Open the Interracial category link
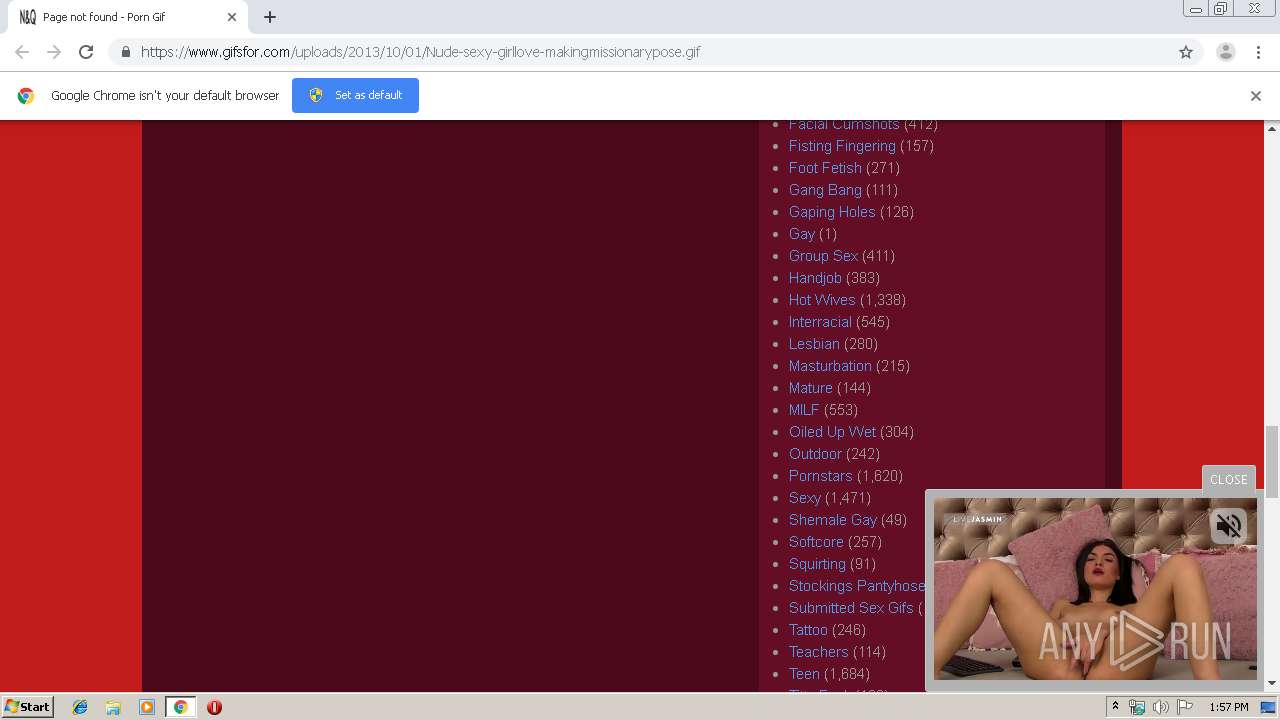The height and width of the screenshot is (720, 1280). click(x=820, y=322)
